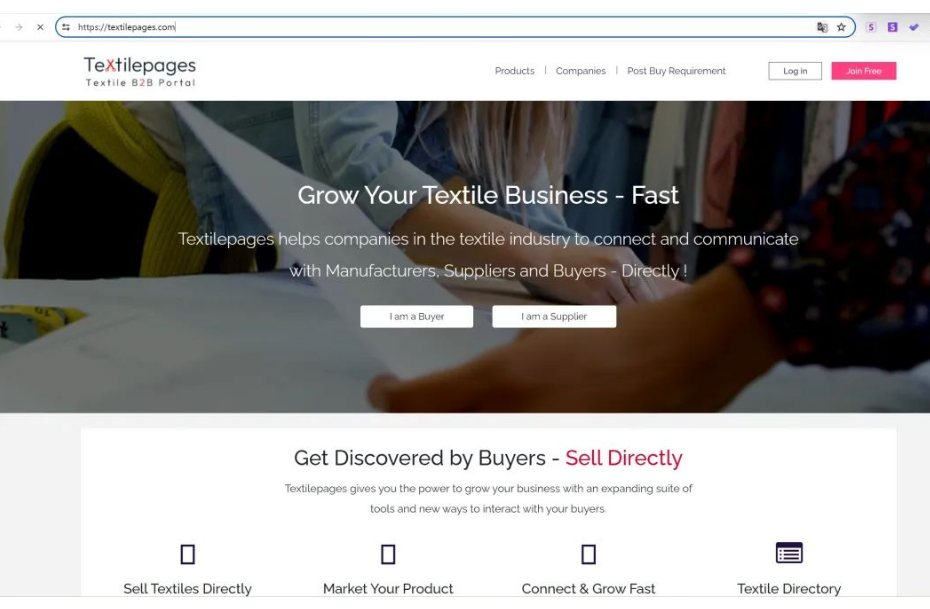Click the forward navigation arrow

19,27
